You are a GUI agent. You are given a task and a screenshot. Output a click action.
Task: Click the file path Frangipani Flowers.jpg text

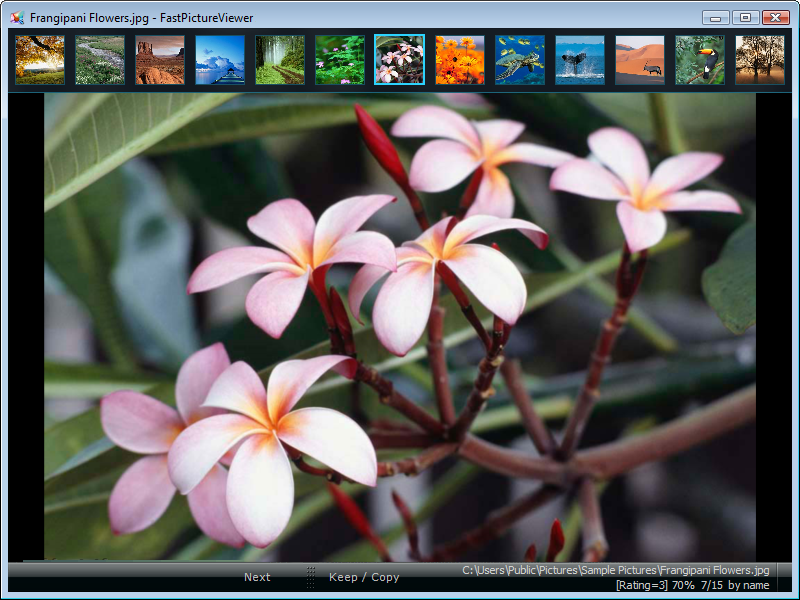pyautogui.click(x=616, y=570)
